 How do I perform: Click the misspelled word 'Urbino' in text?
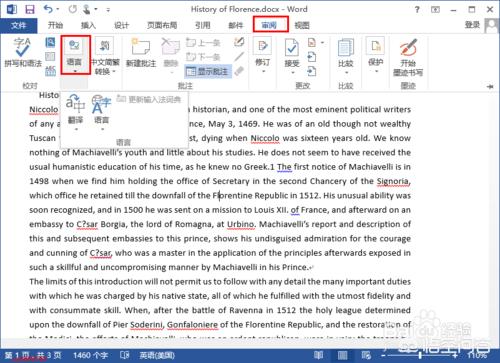(240, 224)
